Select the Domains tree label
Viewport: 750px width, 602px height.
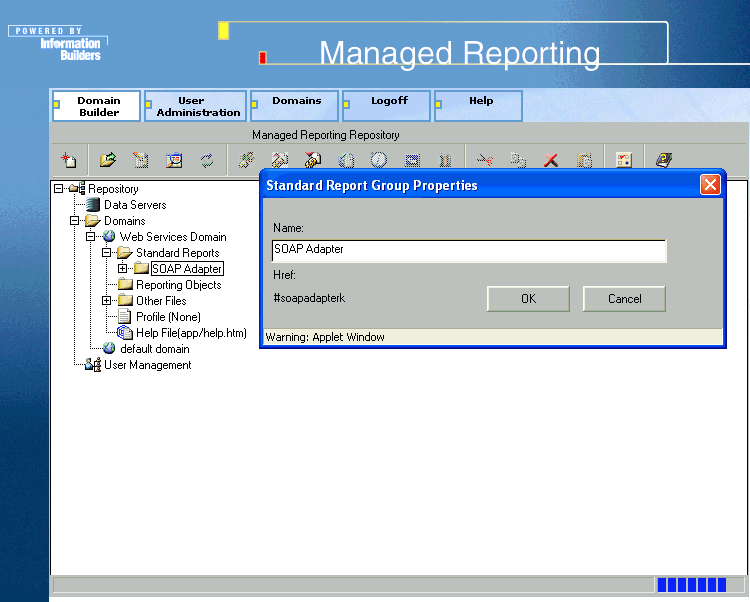(125, 221)
